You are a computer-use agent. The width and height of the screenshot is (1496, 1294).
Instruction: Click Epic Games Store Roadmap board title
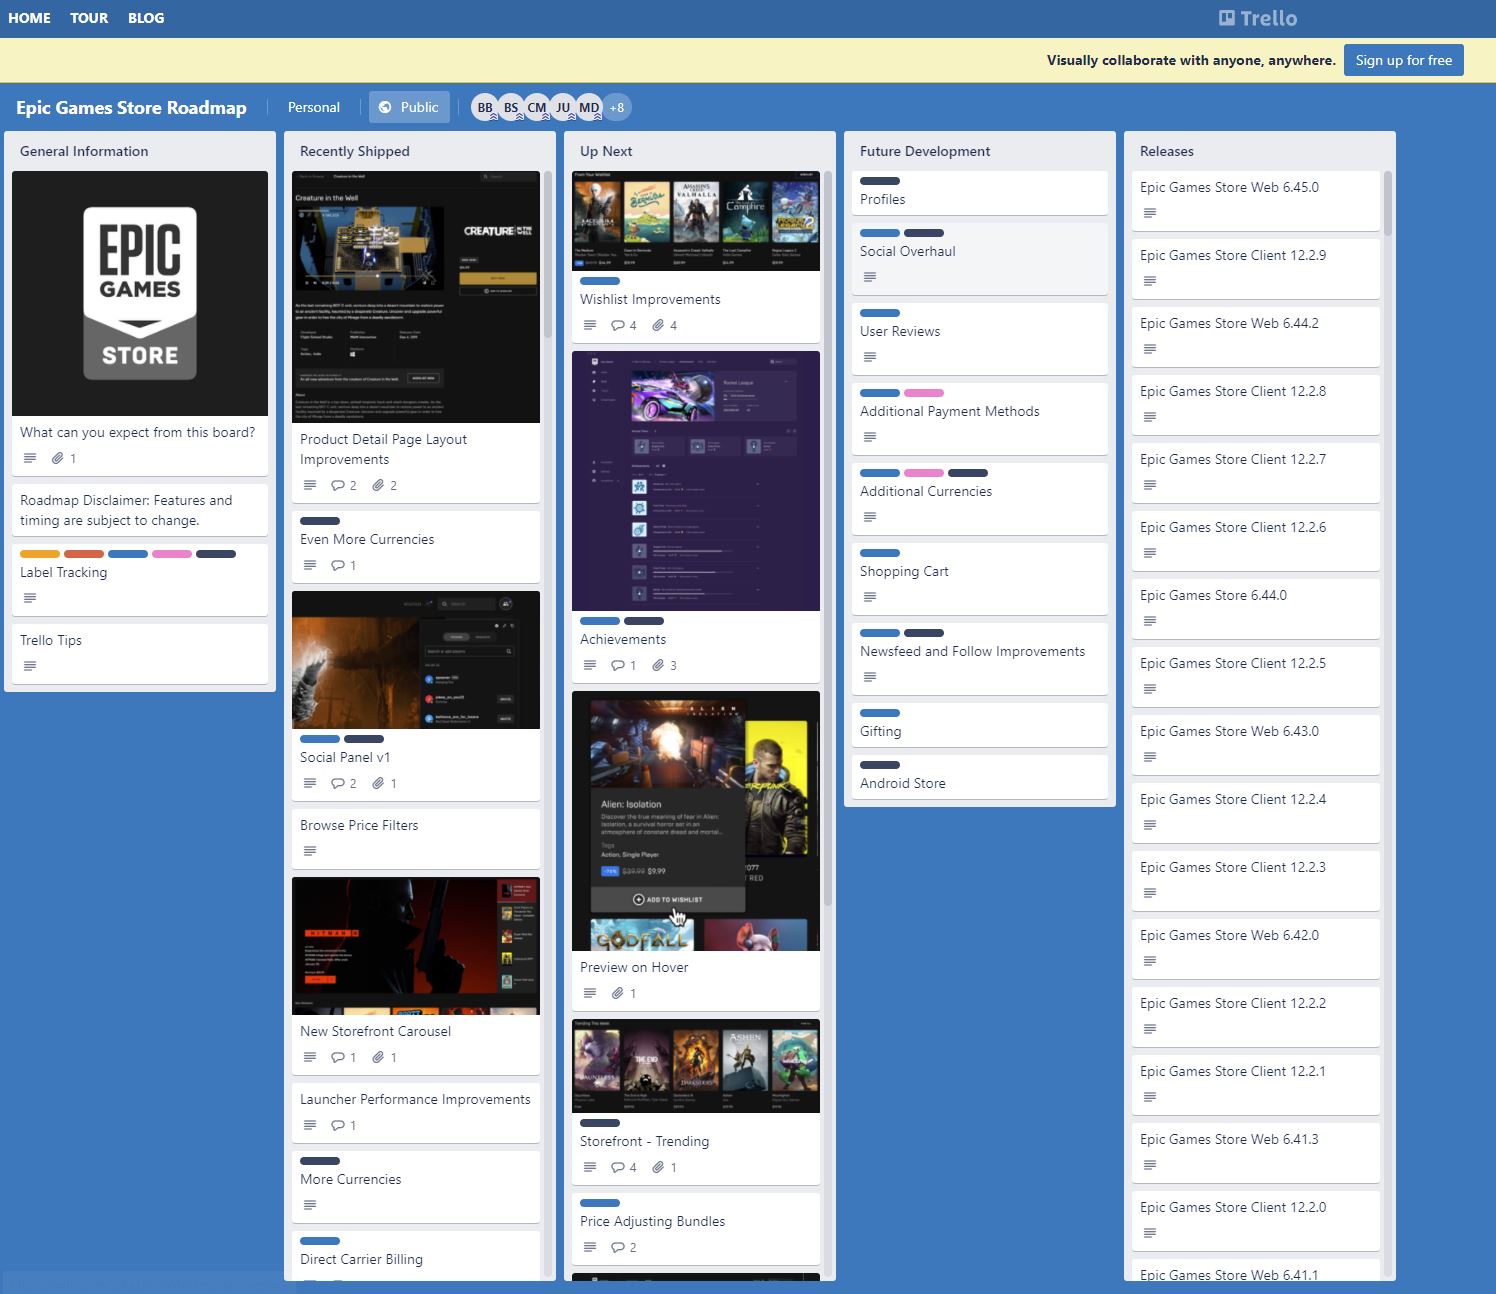[x=131, y=107]
